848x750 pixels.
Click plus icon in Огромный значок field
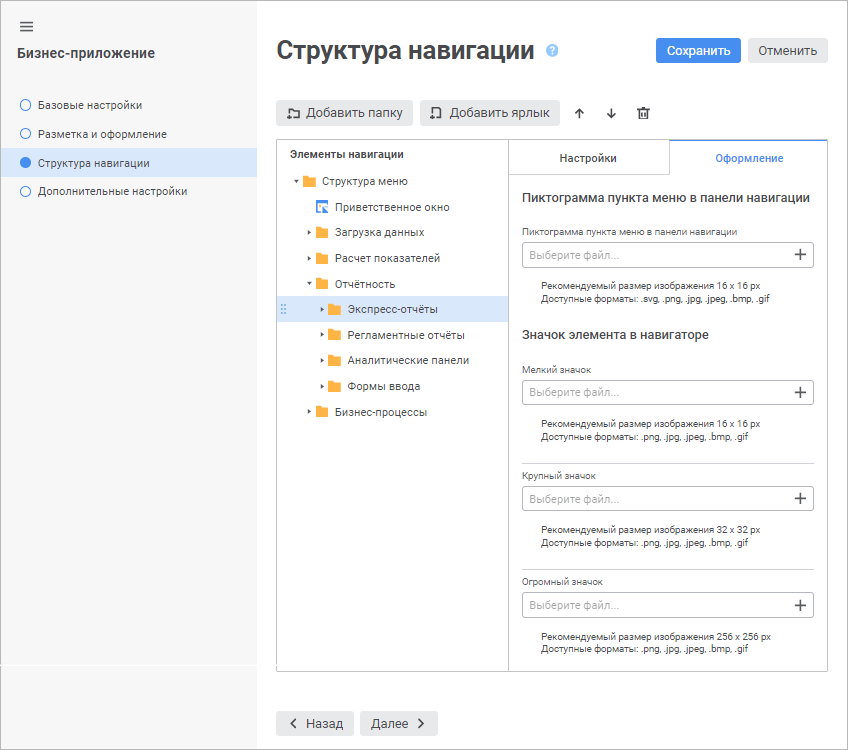[x=800, y=605]
